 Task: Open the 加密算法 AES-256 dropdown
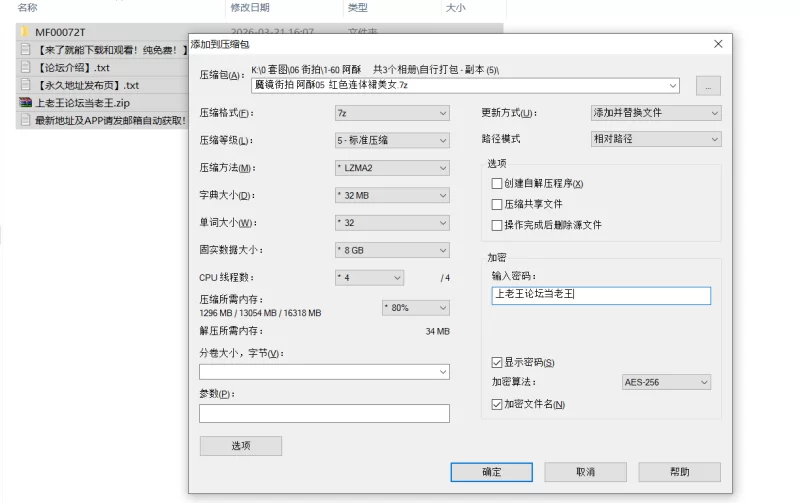tap(666, 382)
